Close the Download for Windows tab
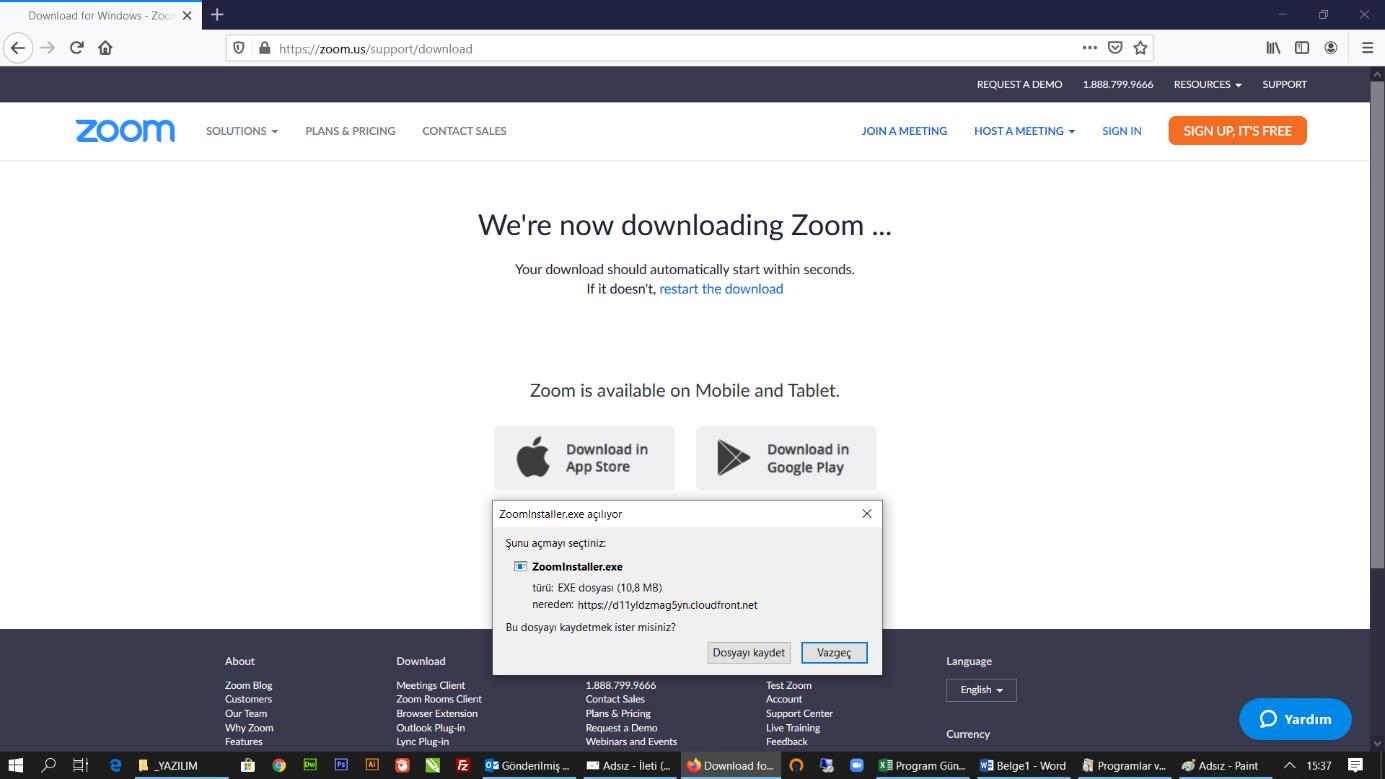Image resolution: width=1385 pixels, height=779 pixels. point(187,16)
